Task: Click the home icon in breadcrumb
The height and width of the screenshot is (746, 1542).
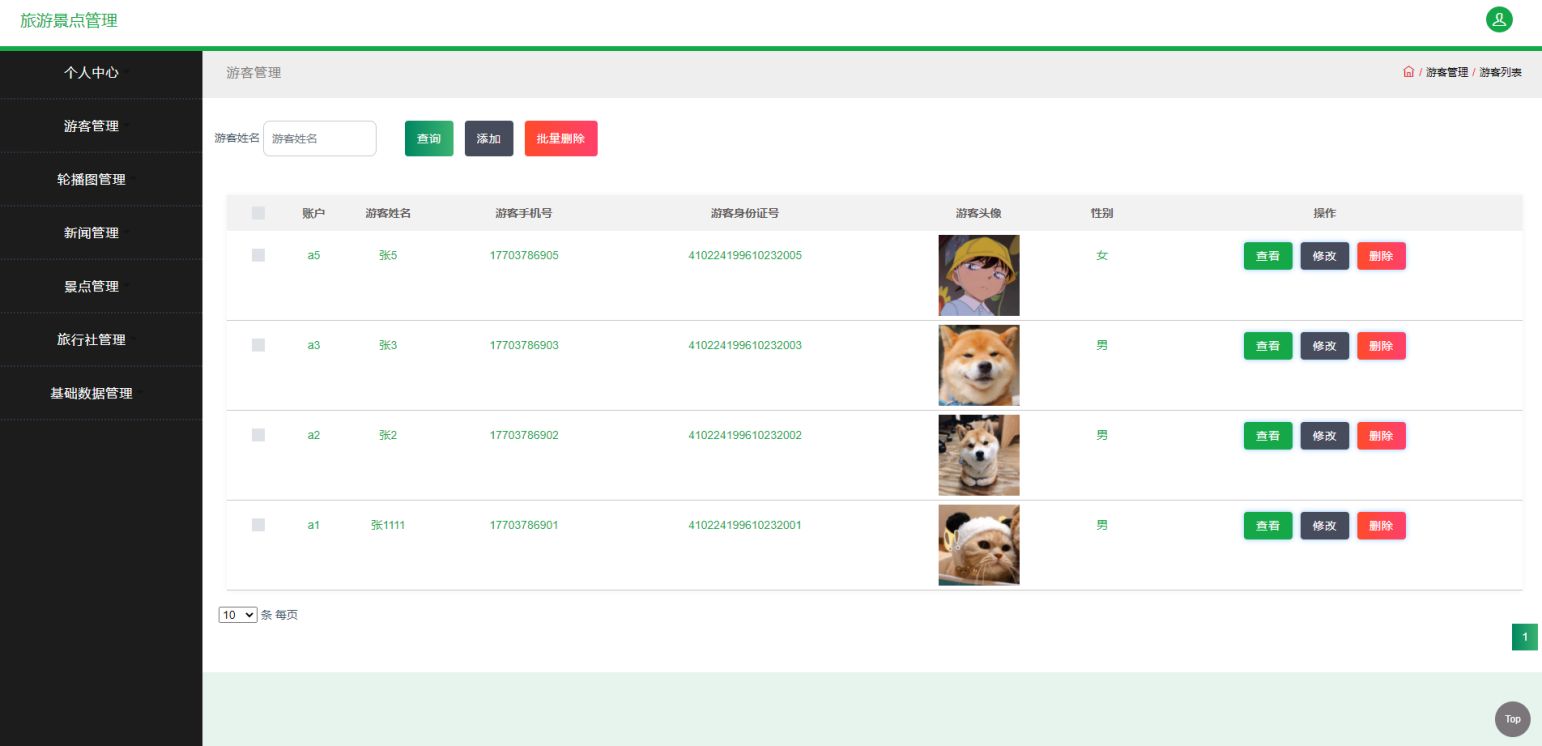Action: [1408, 72]
